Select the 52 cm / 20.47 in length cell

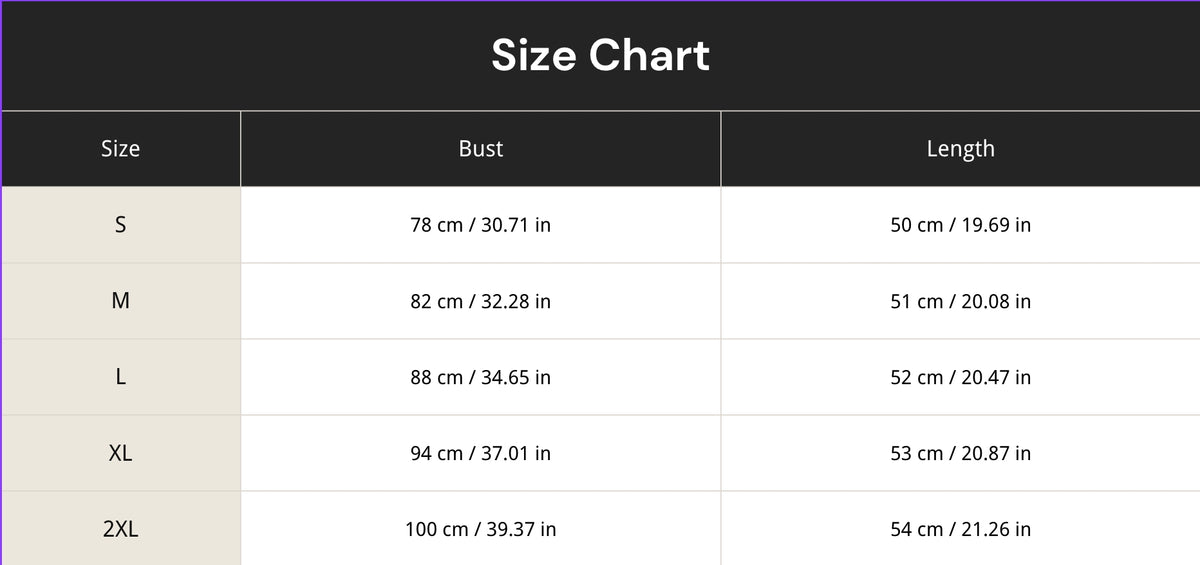tap(960, 377)
